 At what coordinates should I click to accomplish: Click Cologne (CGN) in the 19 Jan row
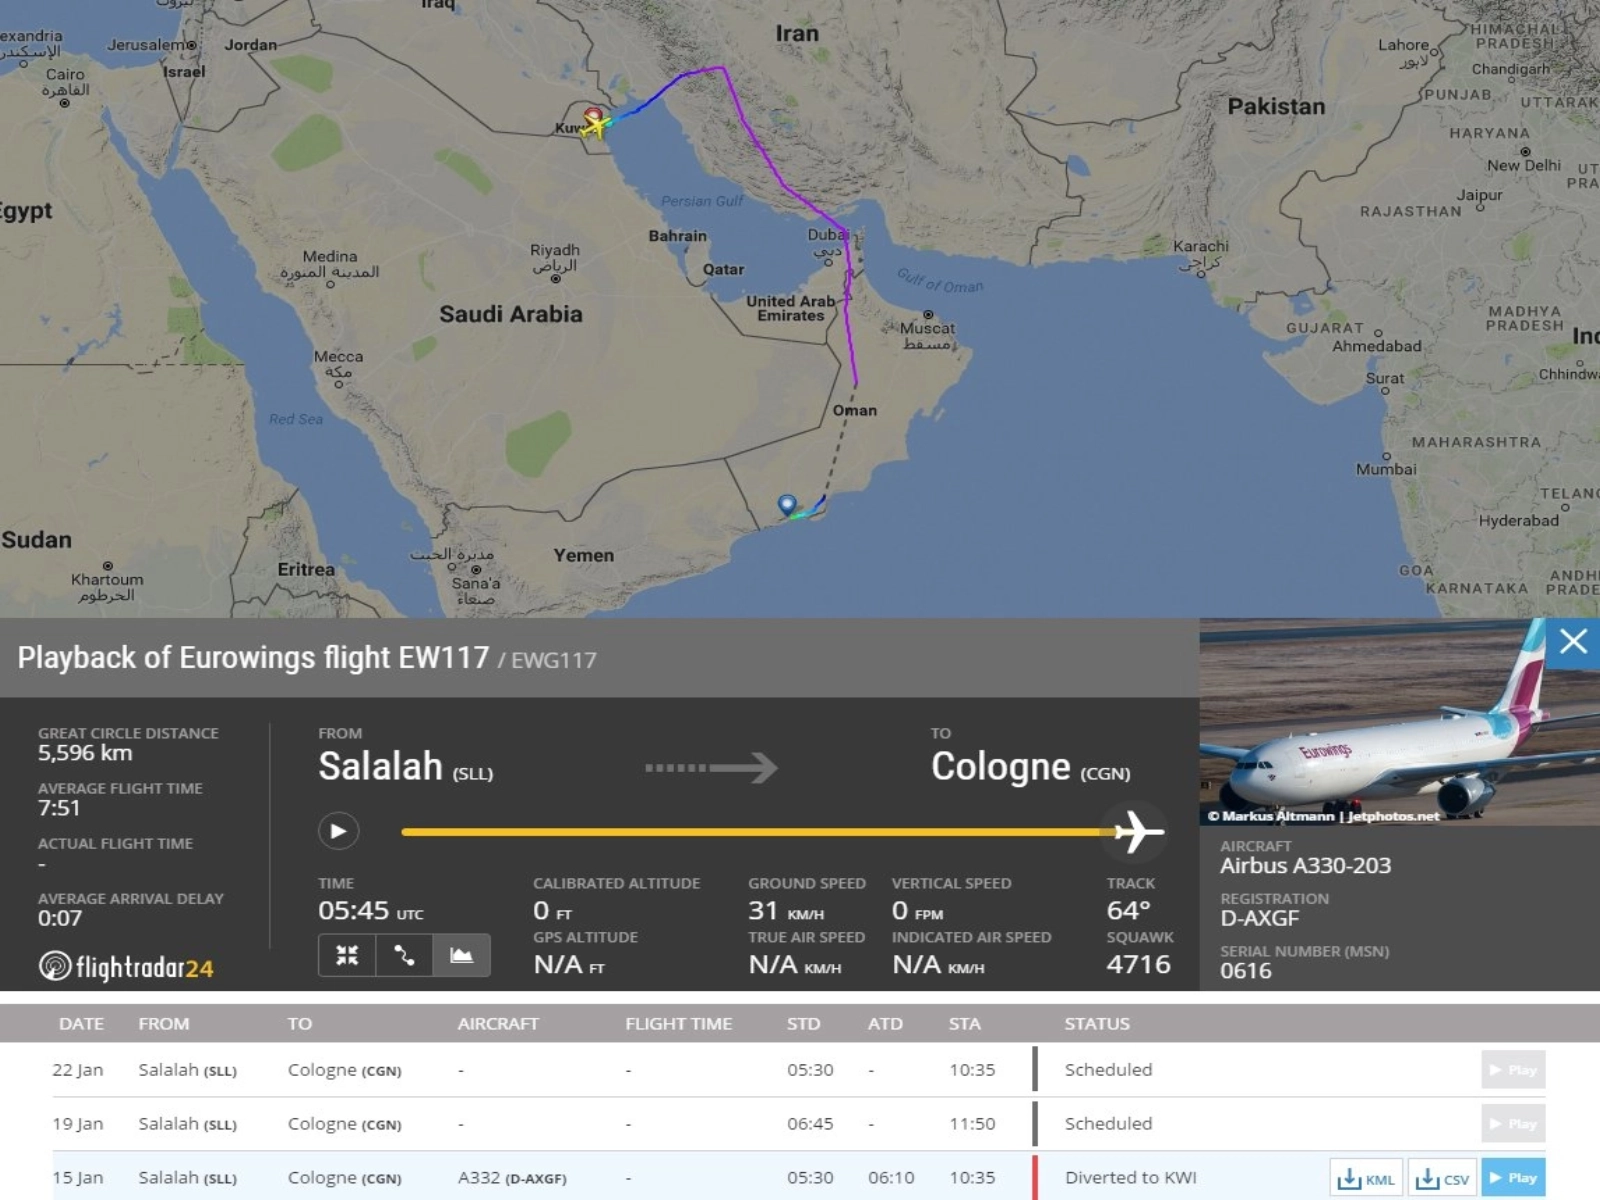344,1124
